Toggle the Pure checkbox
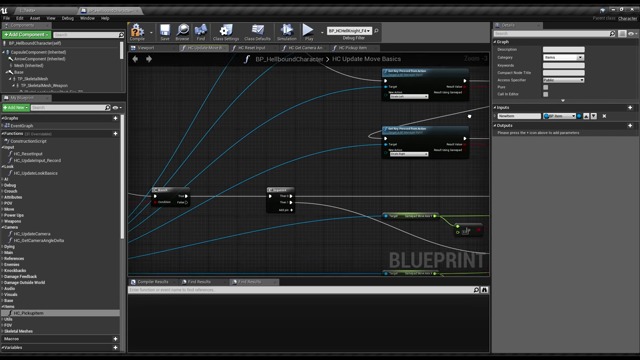The image size is (640, 360). click(546, 87)
